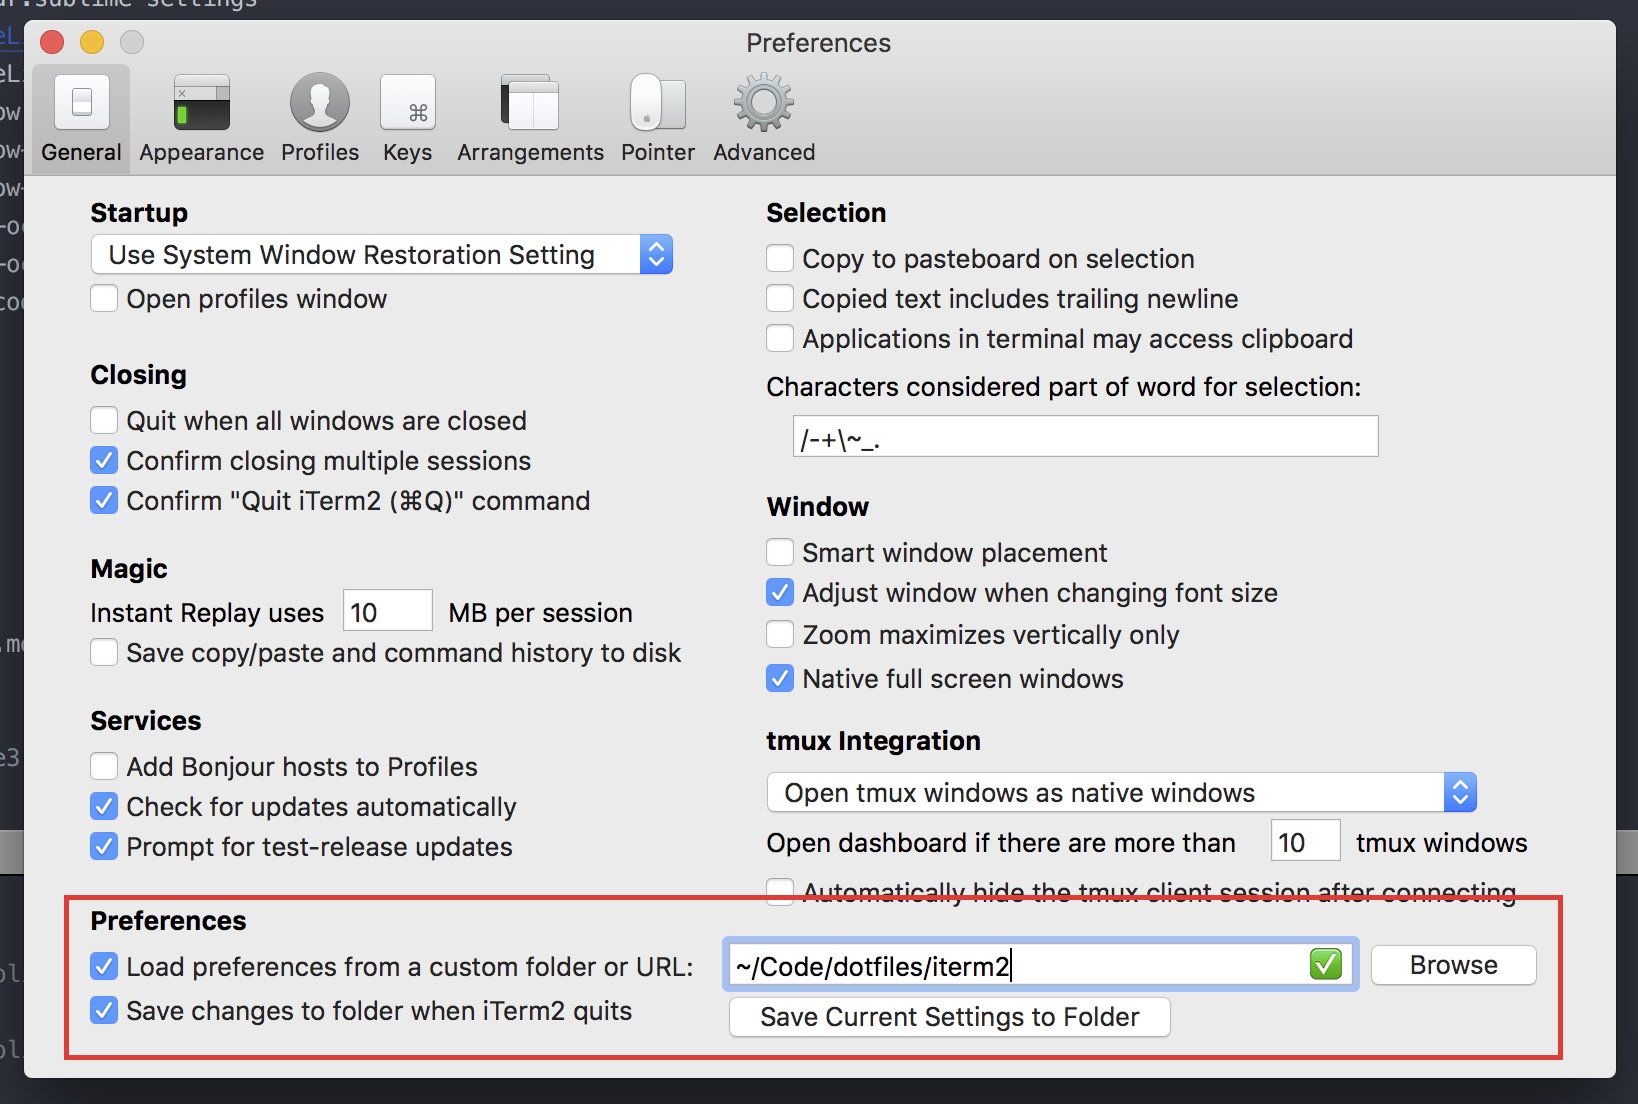Screen dimensions: 1638x1104
Task: Enable Smart window placement
Action: point(780,553)
